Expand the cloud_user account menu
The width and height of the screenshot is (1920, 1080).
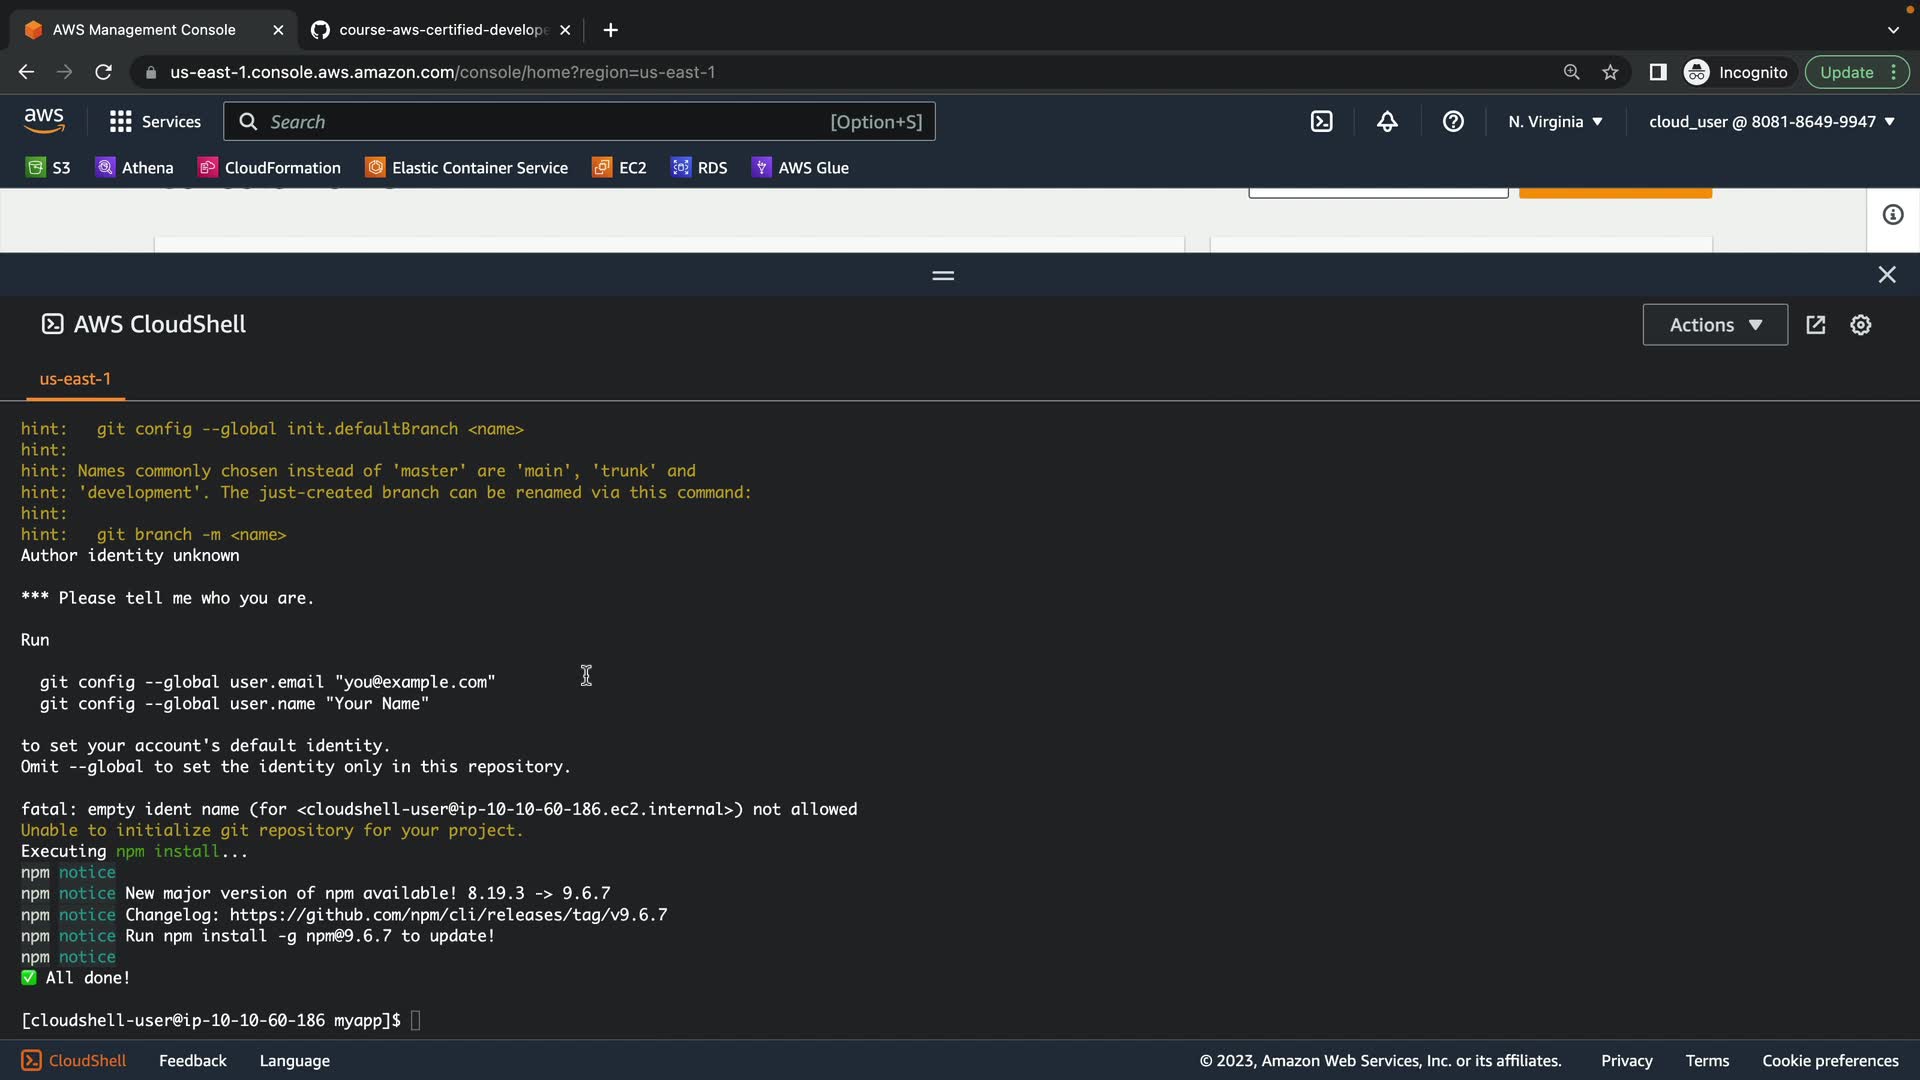tap(1771, 122)
